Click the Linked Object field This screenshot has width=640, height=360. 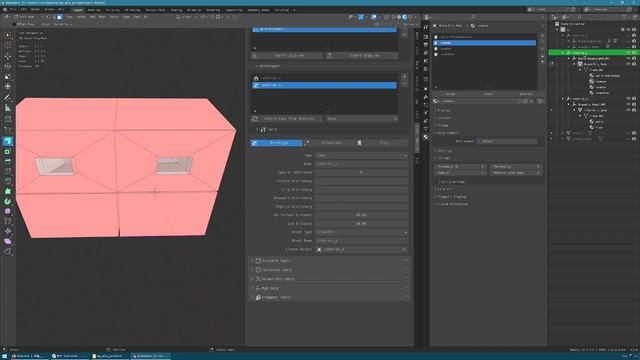coord(361,249)
